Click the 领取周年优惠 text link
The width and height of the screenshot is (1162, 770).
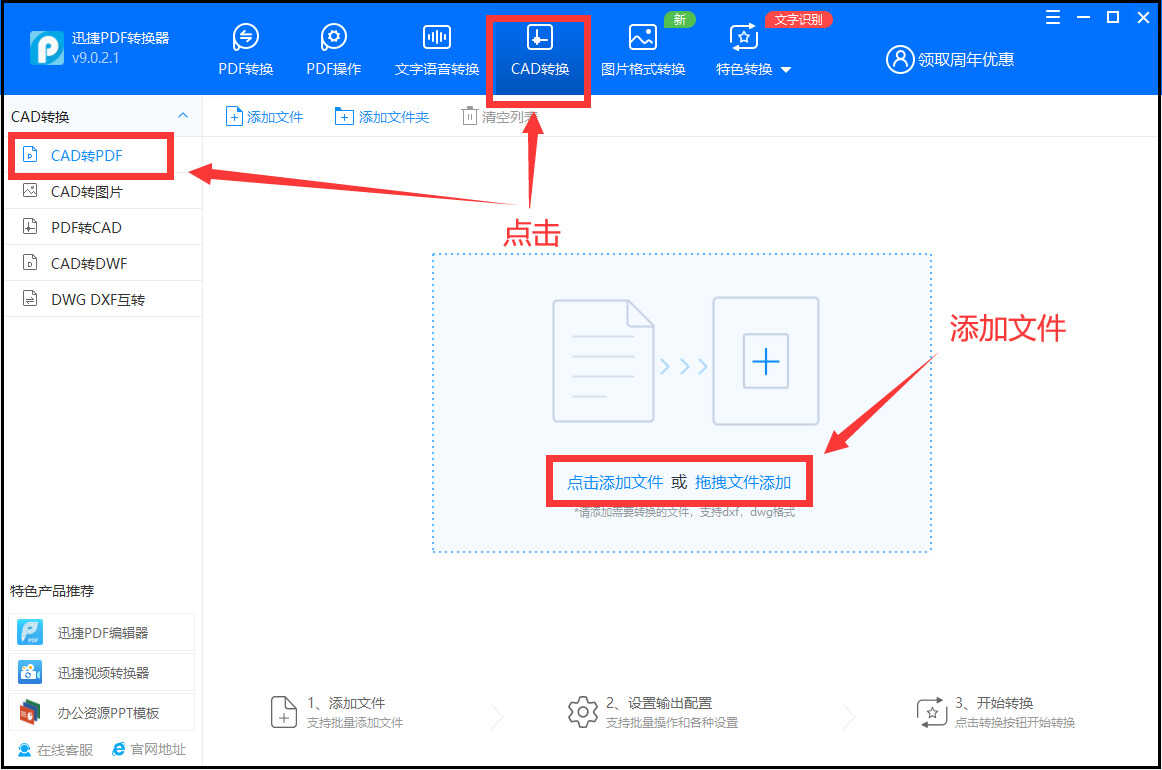tap(966, 59)
